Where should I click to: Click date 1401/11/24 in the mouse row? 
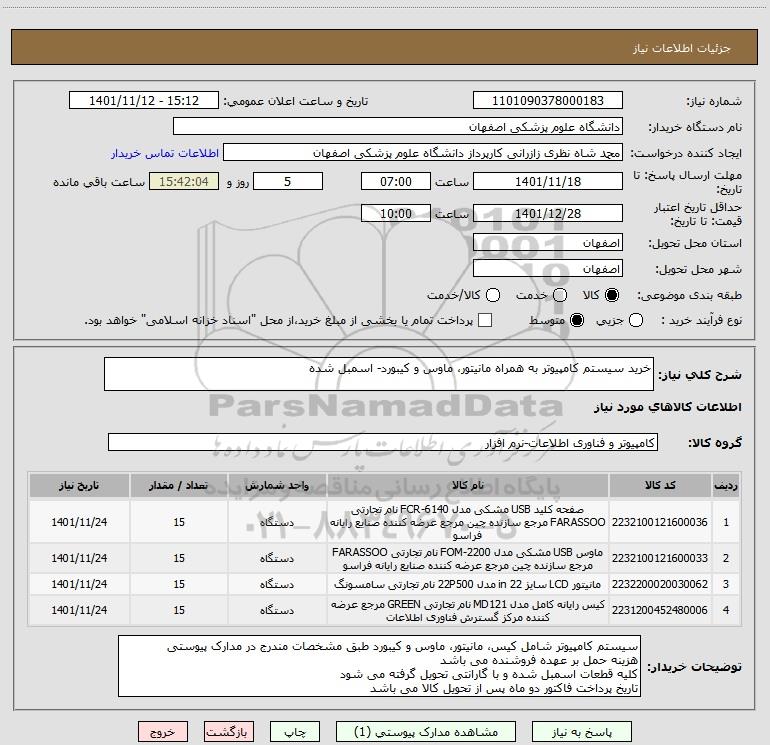coord(79,558)
